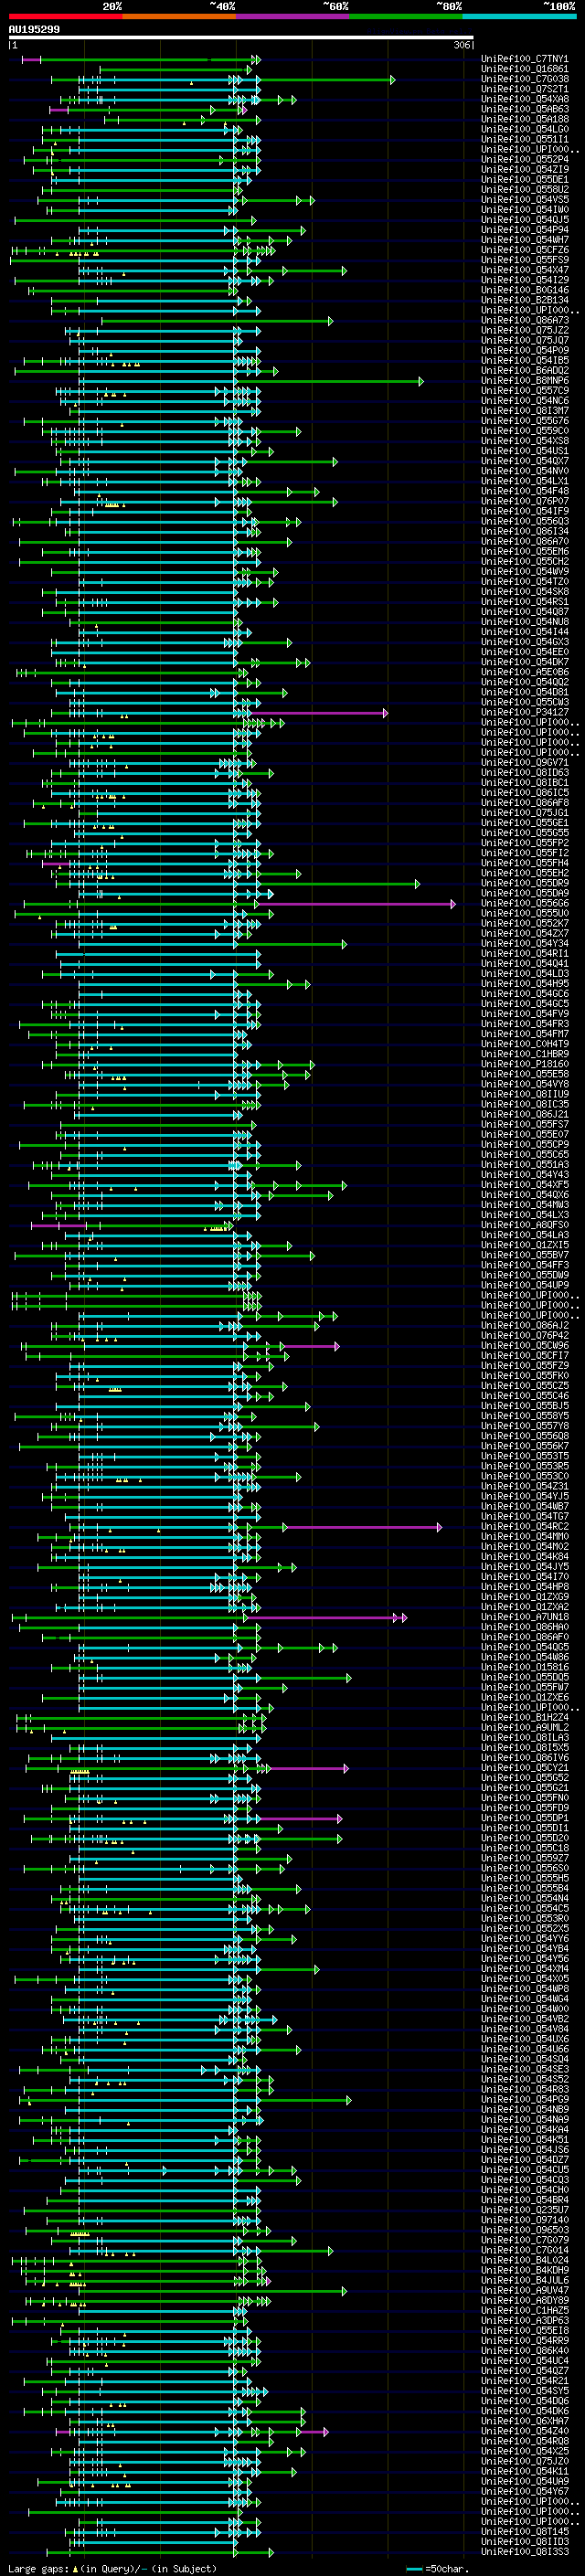Select hit label UniRef100_Q54IB5

(x=525, y=360)
